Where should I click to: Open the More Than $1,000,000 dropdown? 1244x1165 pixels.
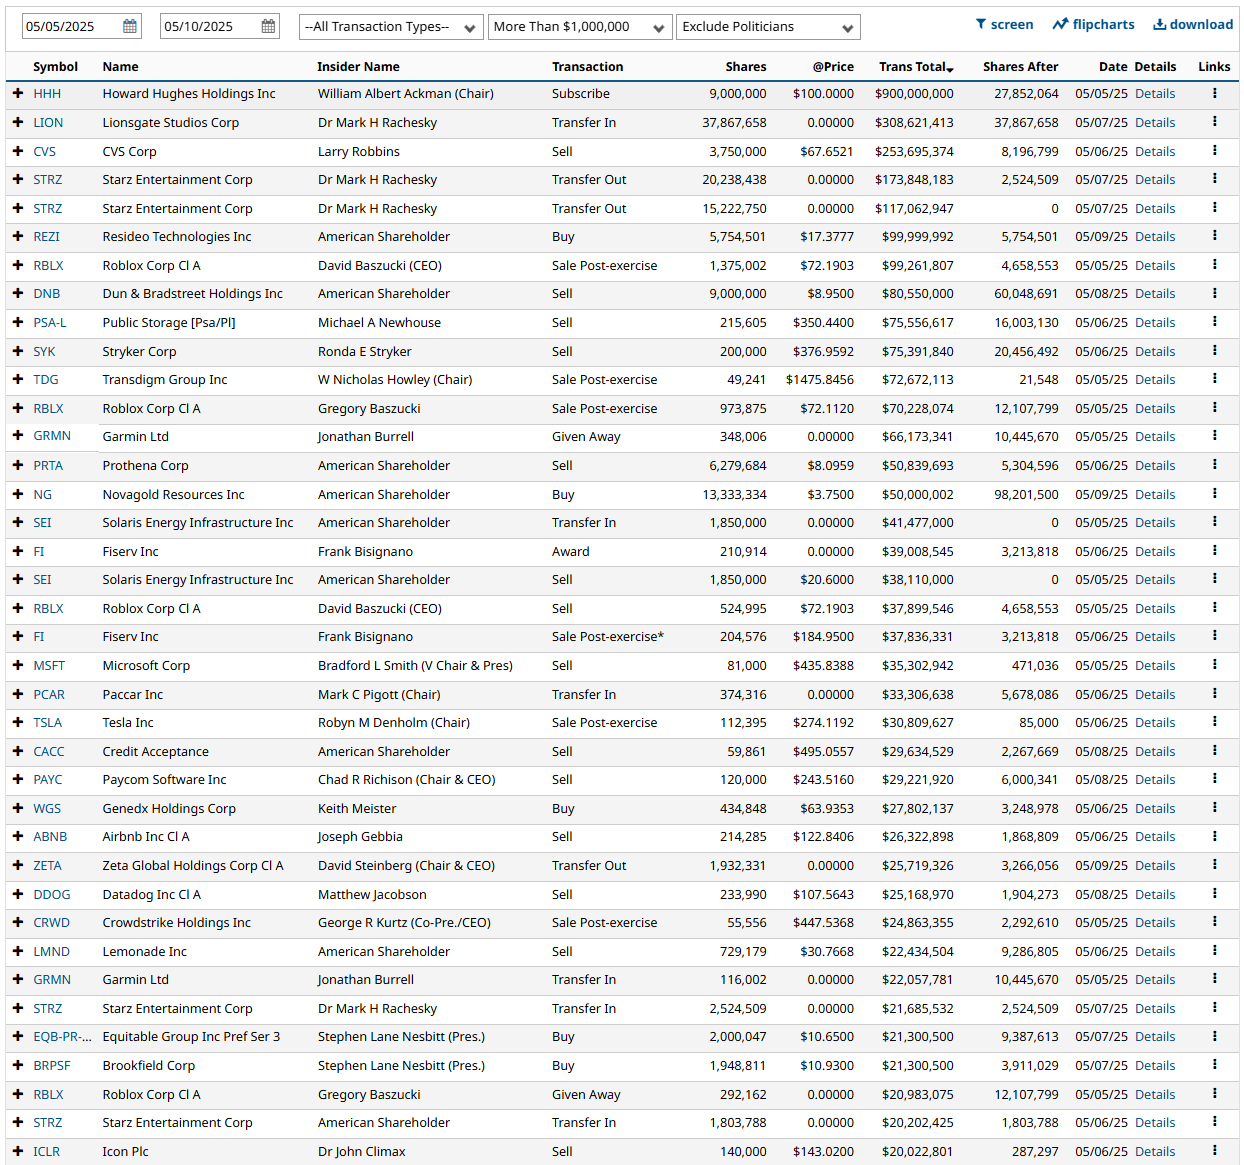pyautogui.click(x=580, y=27)
